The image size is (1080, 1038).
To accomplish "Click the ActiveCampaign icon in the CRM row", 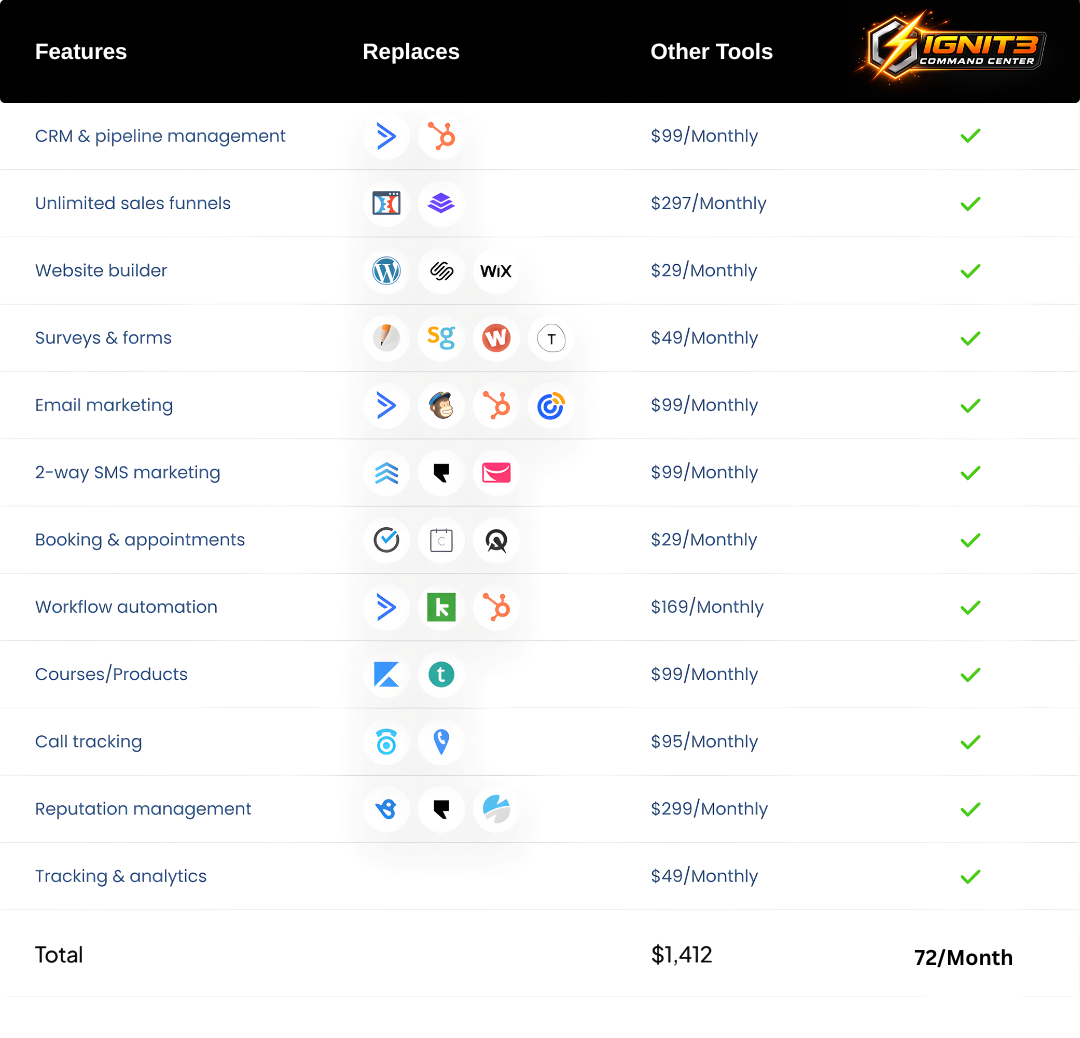I will 386,136.
